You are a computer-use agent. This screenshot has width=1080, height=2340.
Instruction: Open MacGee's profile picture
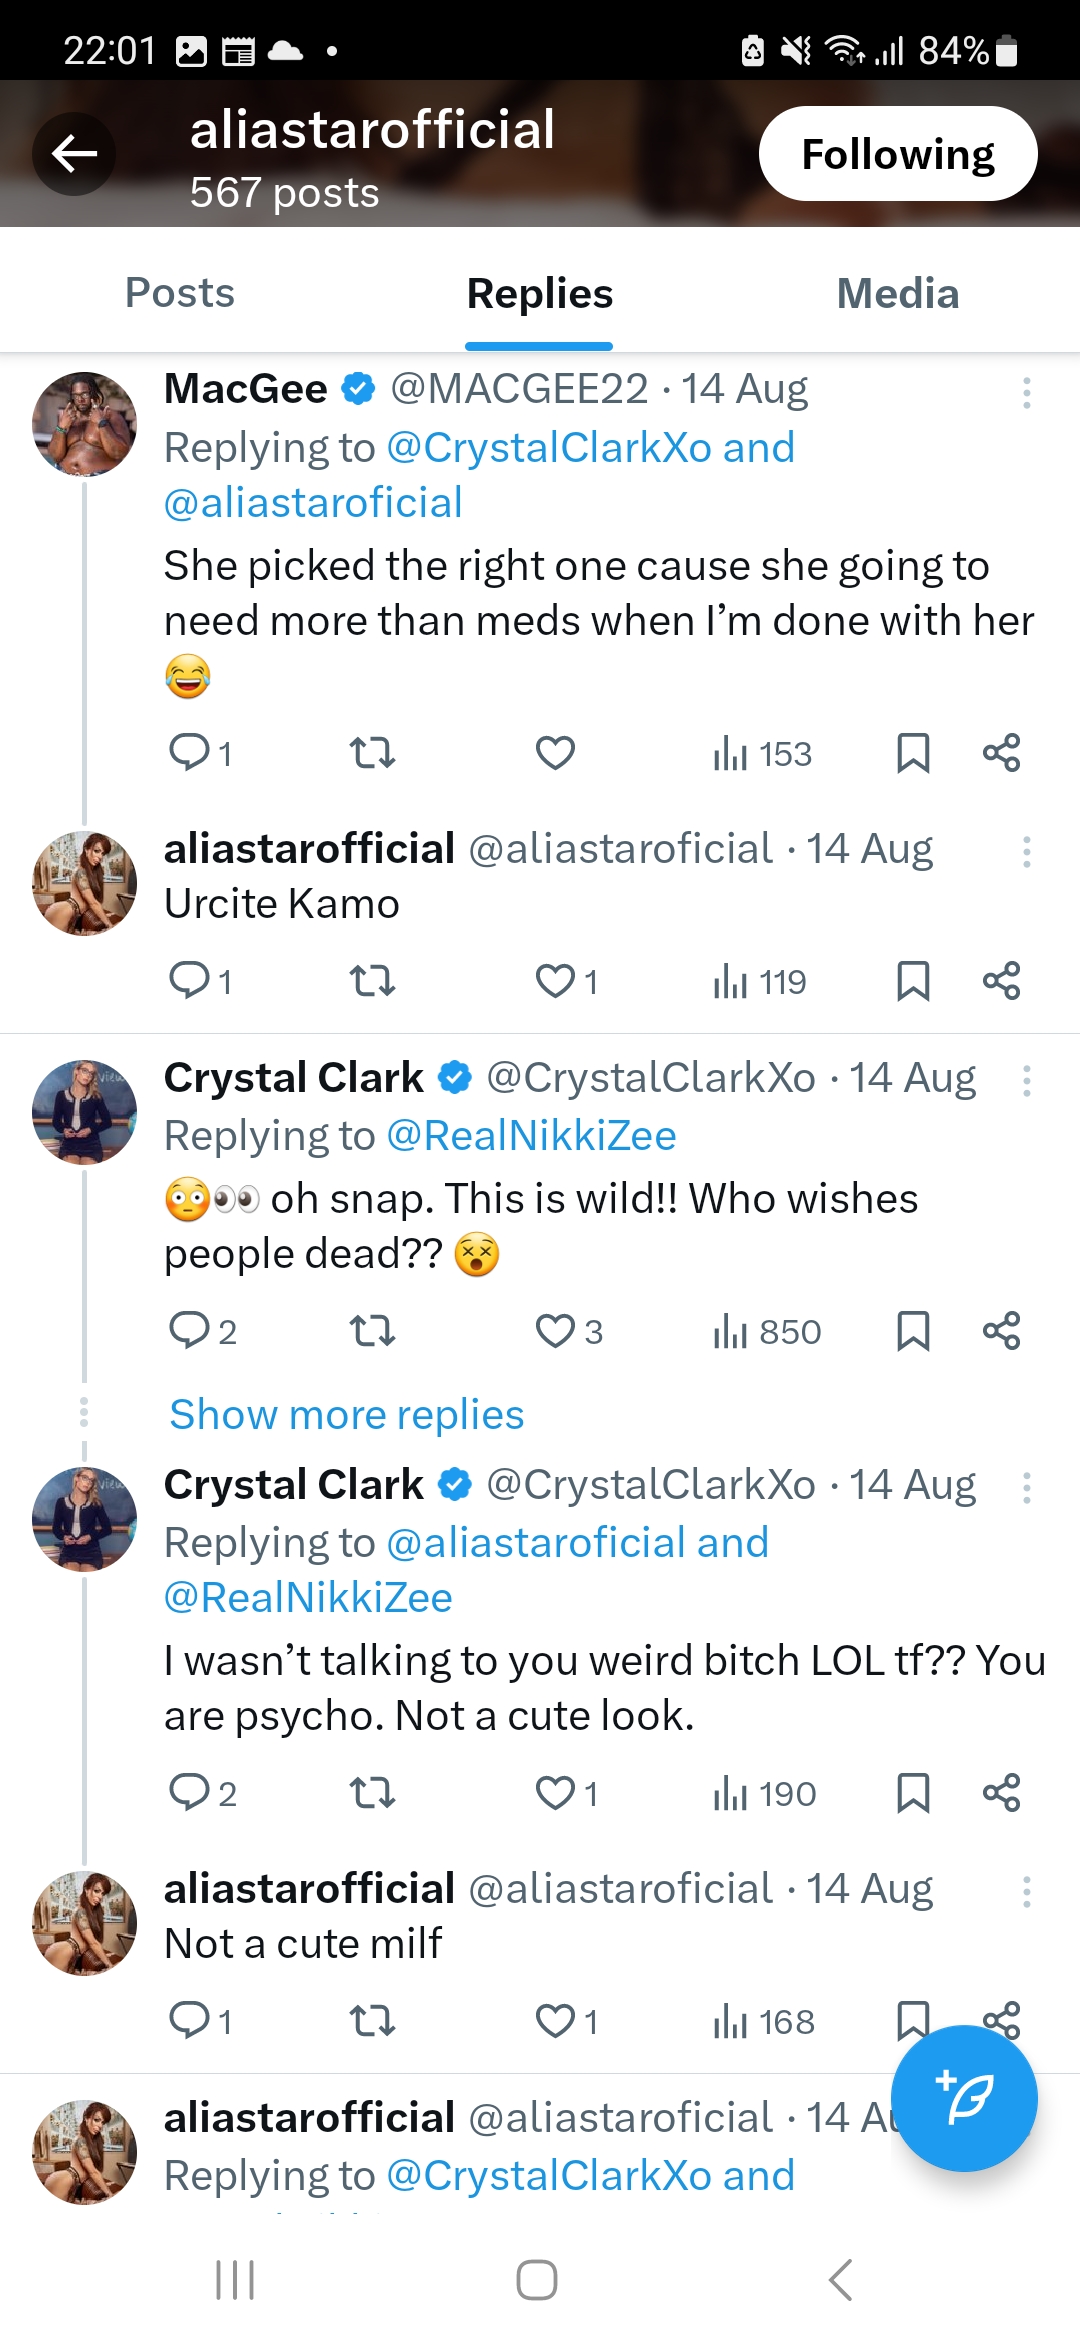pyautogui.click(x=84, y=424)
